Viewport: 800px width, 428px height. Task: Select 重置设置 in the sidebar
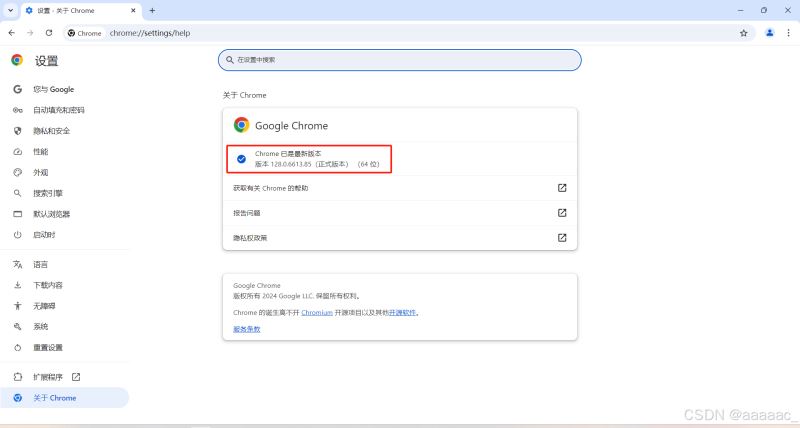tap(47, 347)
